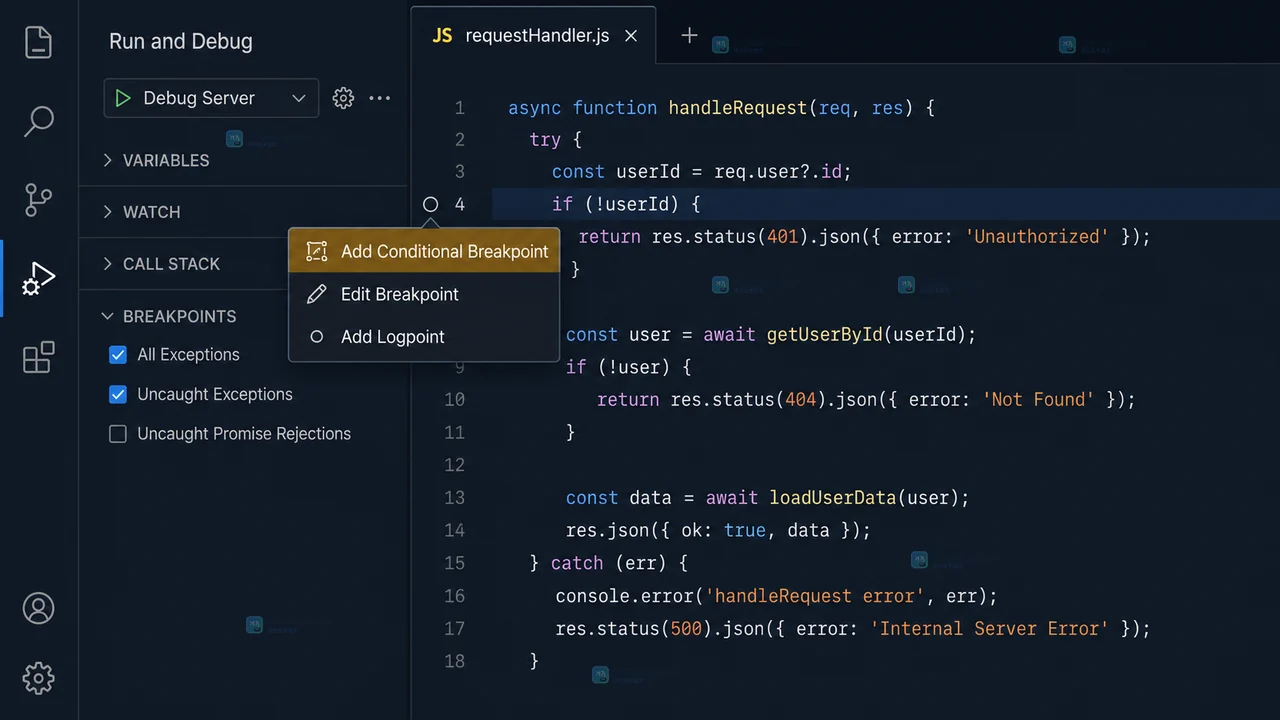Open the Extensions blocks icon
1280x720 pixels.
tap(38, 357)
